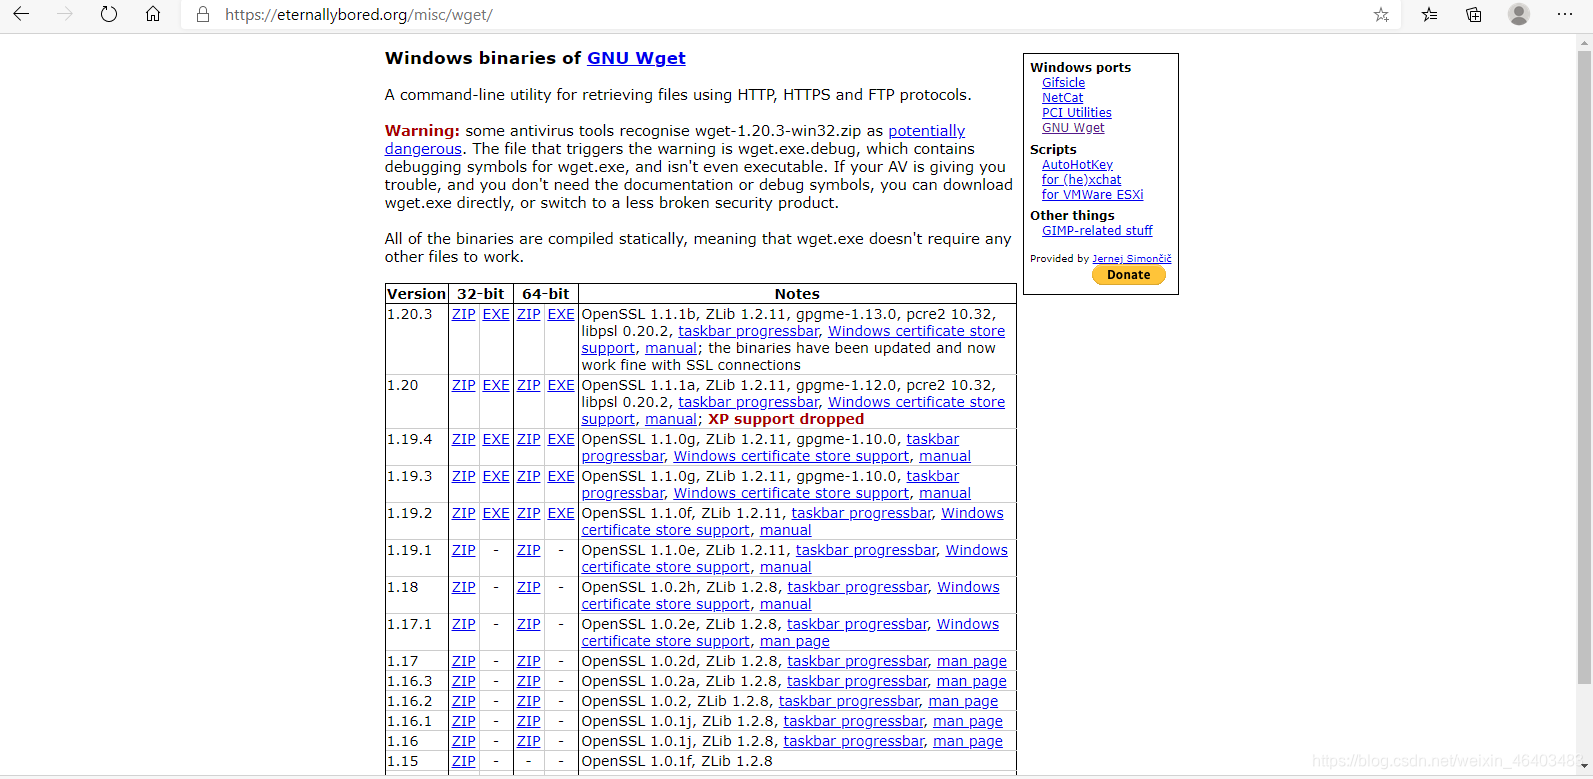Click the browser forward arrow
1593x779 pixels.
point(65,14)
